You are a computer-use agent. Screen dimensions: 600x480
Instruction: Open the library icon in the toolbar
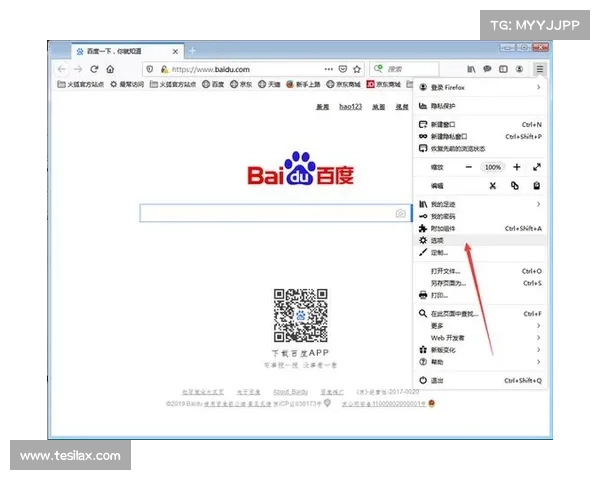pos(471,69)
